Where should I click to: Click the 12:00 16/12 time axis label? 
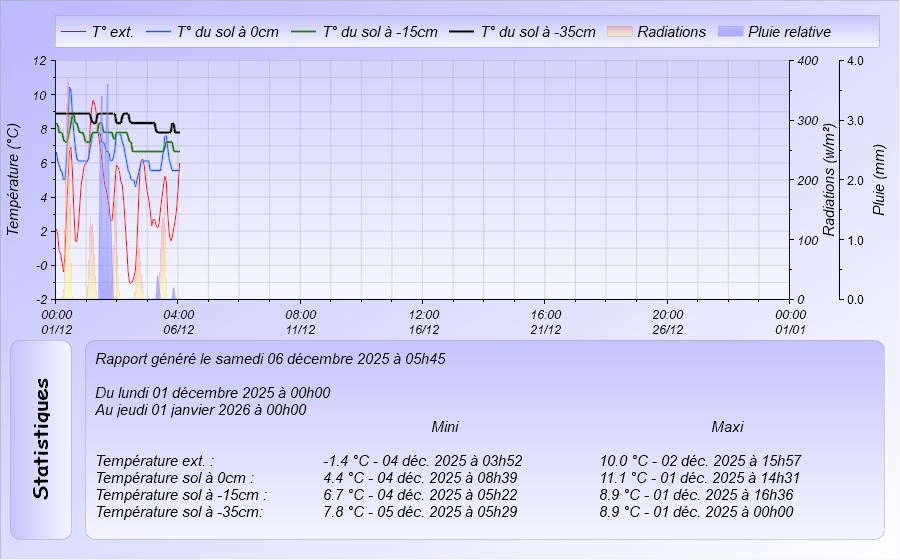pos(424,322)
